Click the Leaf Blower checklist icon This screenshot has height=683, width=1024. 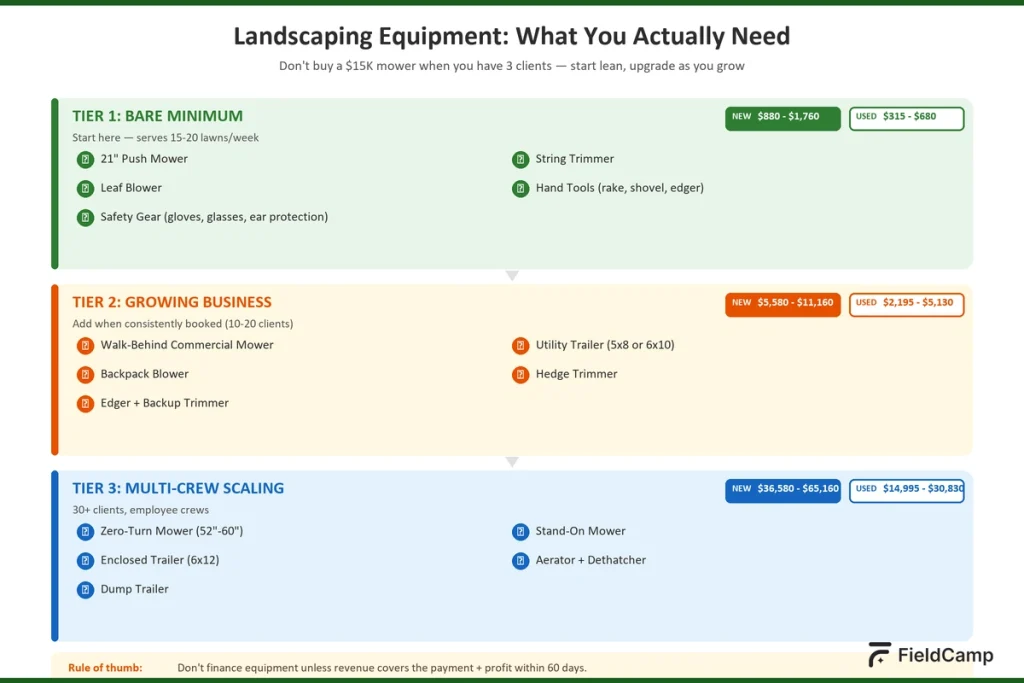pos(84,188)
